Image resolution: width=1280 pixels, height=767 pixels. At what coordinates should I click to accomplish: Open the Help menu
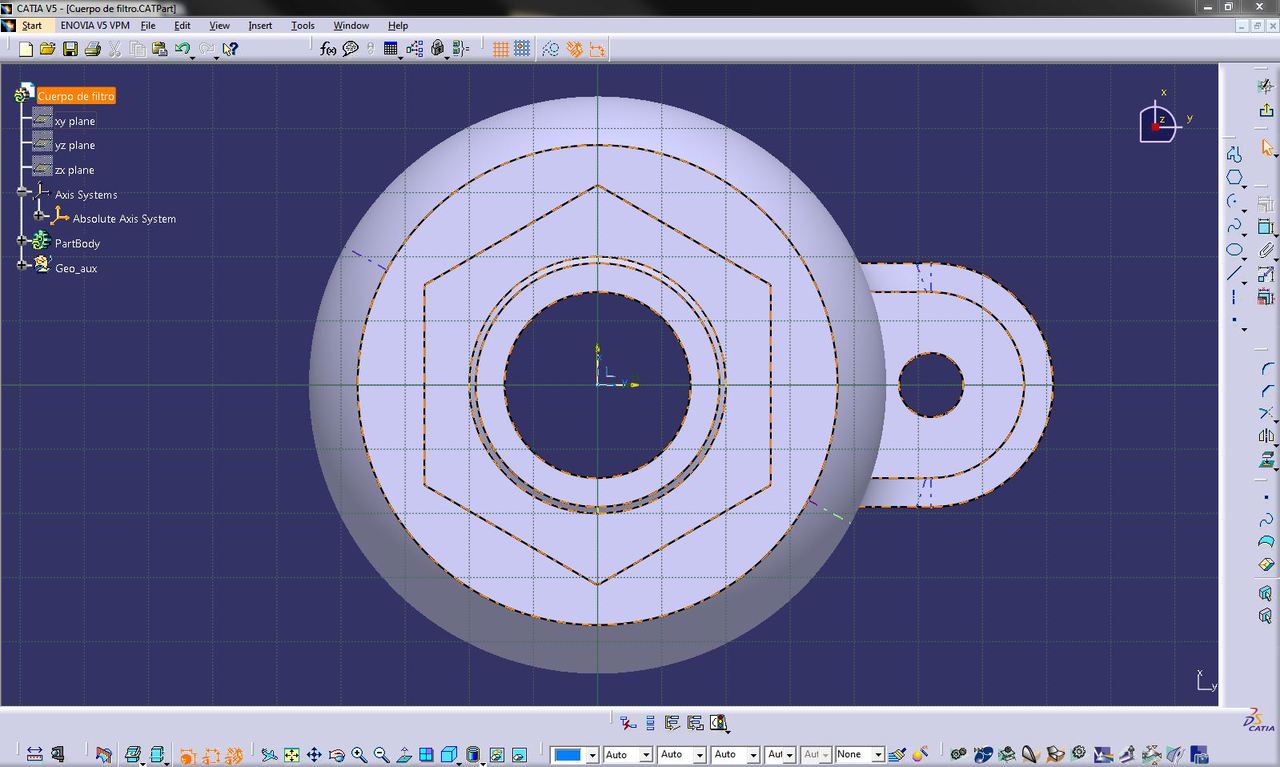coord(398,25)
